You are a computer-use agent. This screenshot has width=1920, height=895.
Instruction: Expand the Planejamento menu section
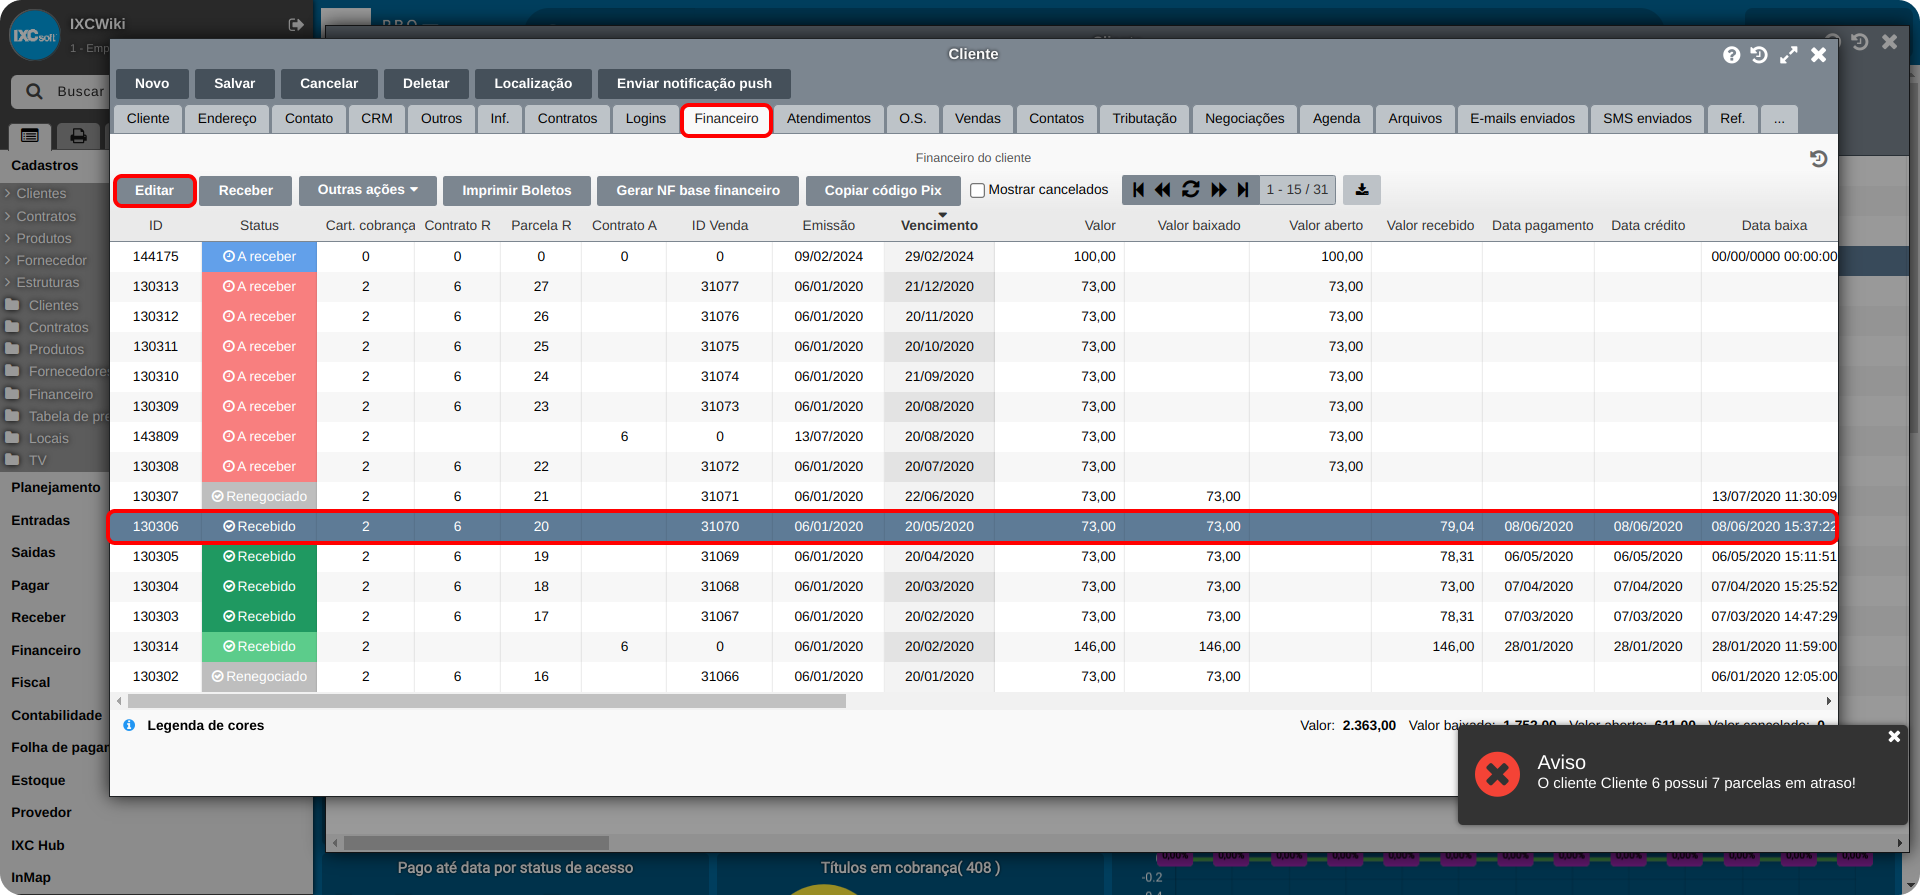click(x=56, y=487)
